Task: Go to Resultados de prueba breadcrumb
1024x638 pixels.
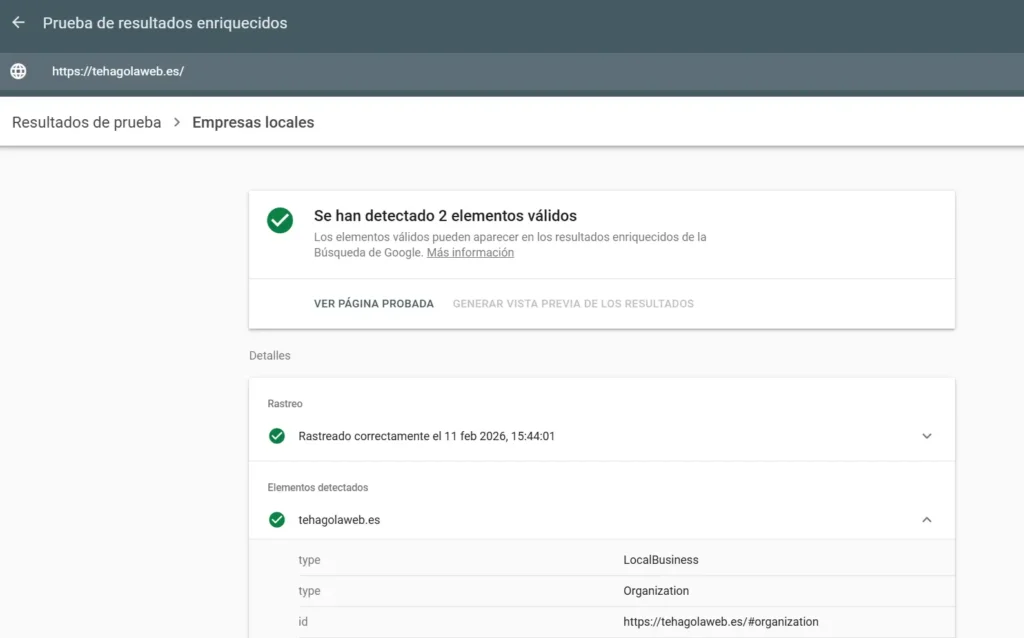Action: pyautogui.click(x=86, y=123)
